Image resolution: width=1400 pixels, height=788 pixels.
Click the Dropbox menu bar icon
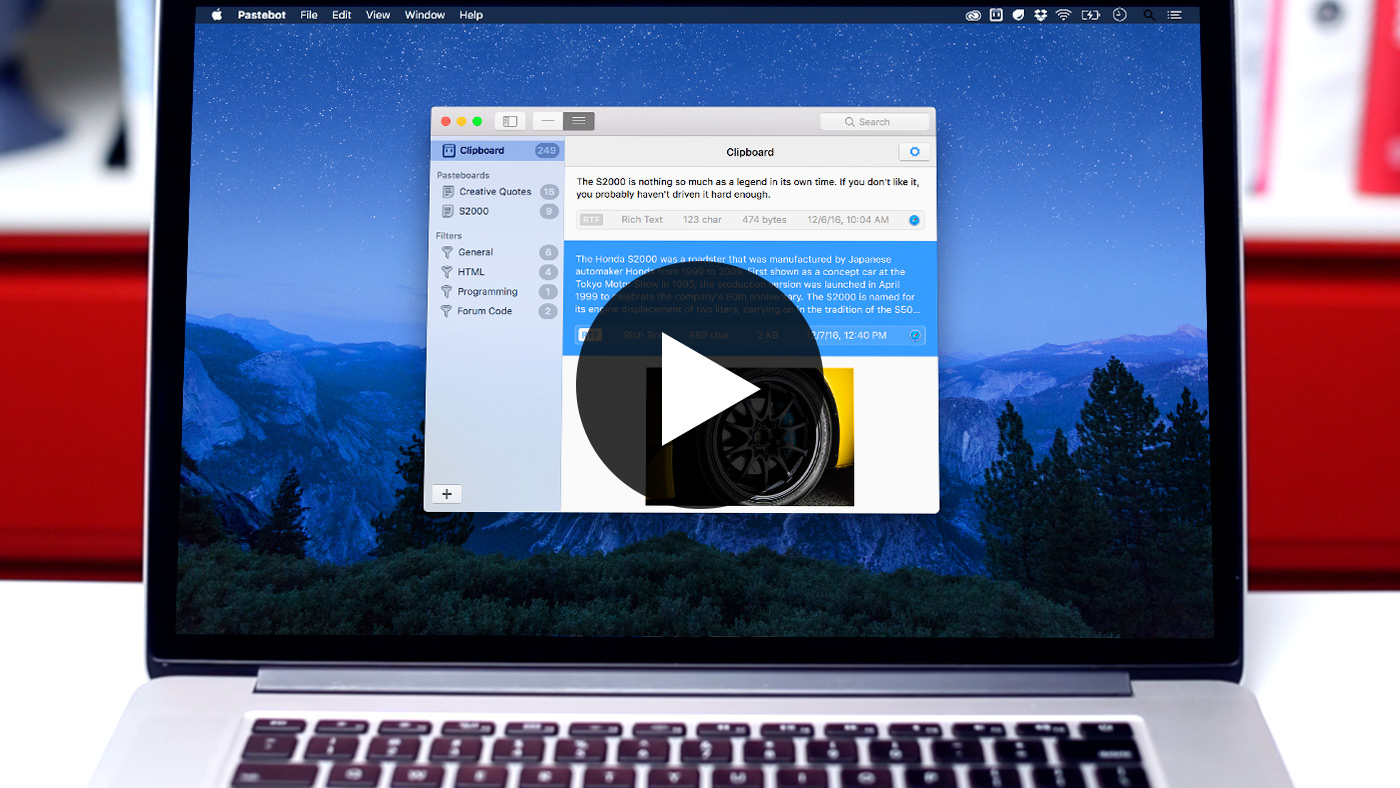pyautogui.click(x=1041, y=15)
